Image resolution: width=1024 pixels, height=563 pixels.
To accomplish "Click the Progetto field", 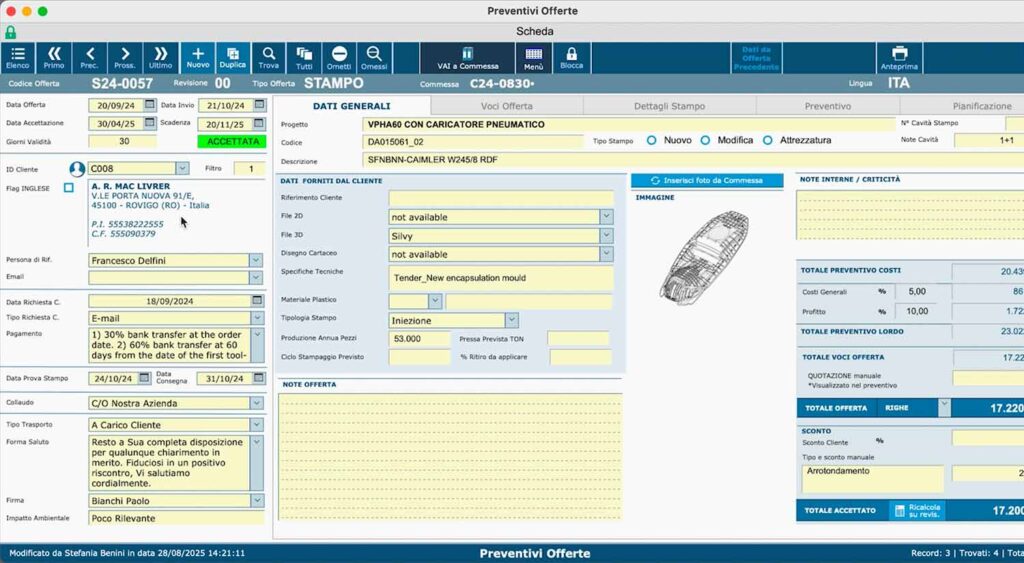I will tap(629, 124).
